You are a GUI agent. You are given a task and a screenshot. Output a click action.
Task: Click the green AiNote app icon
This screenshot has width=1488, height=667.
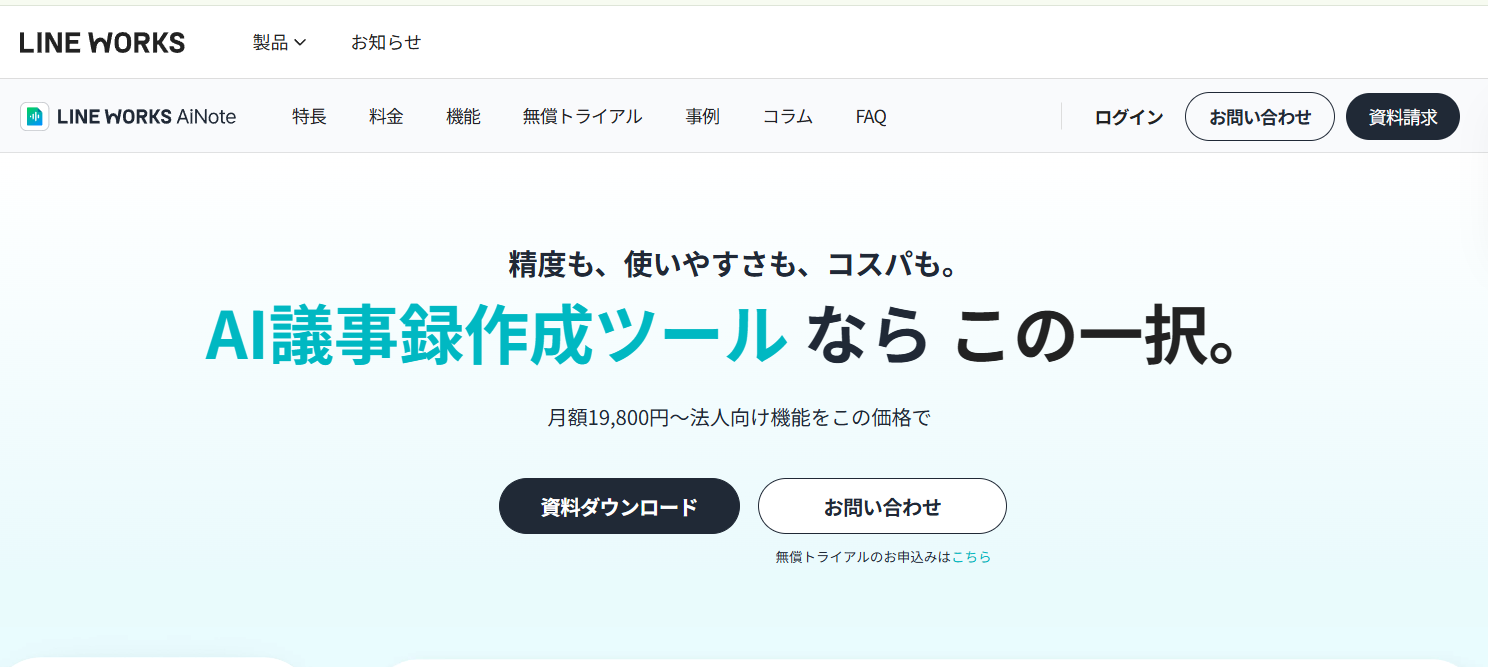pyautogui.click(x=35, y=117)
